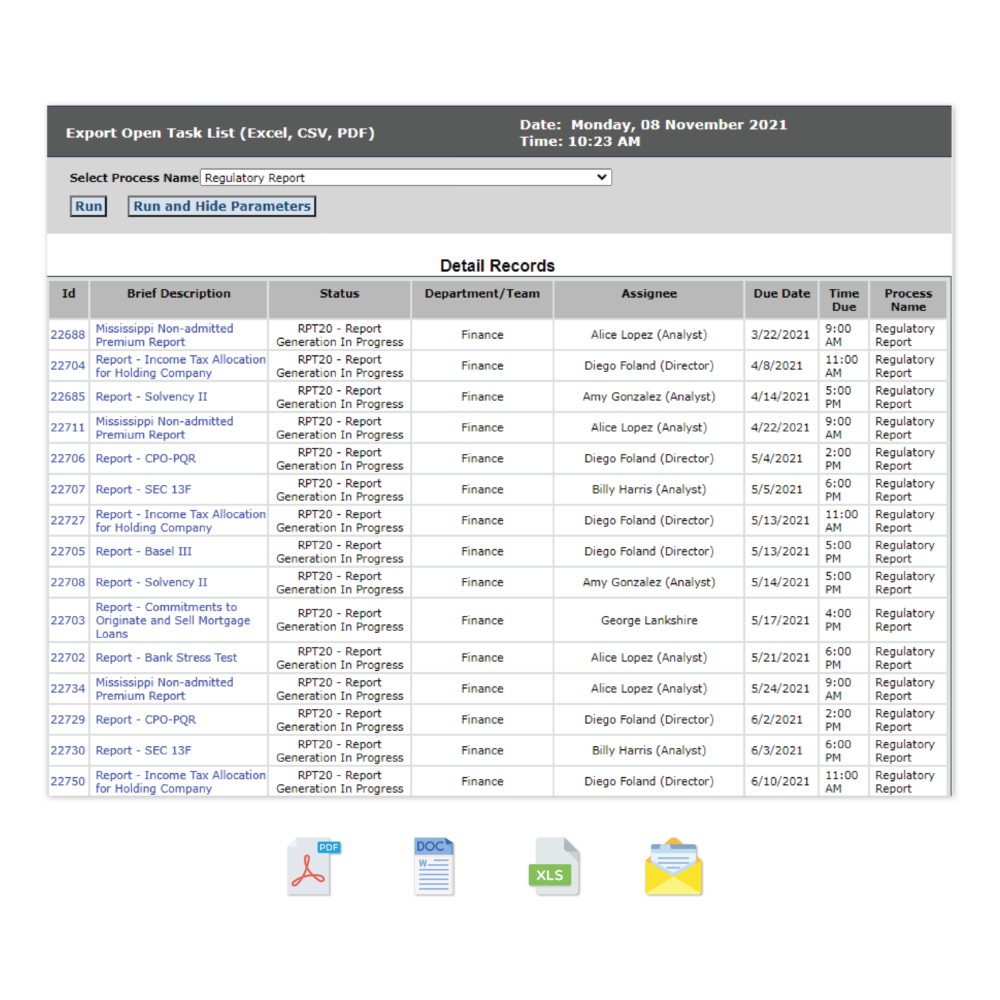Export the task list as PDF

pos(314,867)
